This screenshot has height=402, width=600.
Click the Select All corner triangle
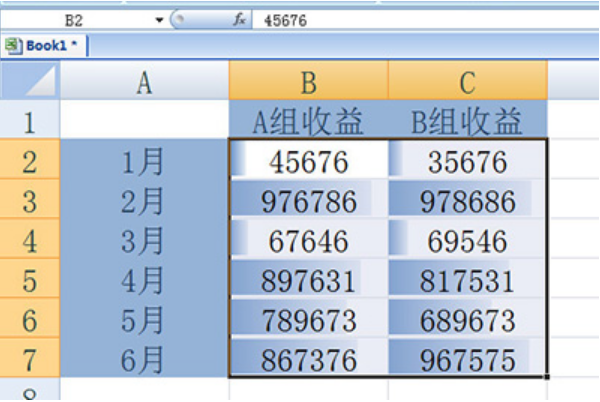pos(30,80)
